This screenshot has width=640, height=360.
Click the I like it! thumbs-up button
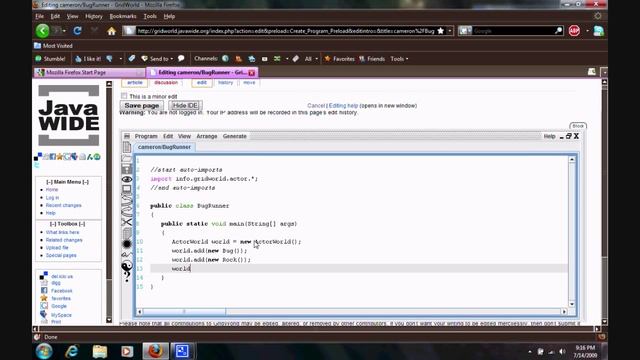coord(88,59)
